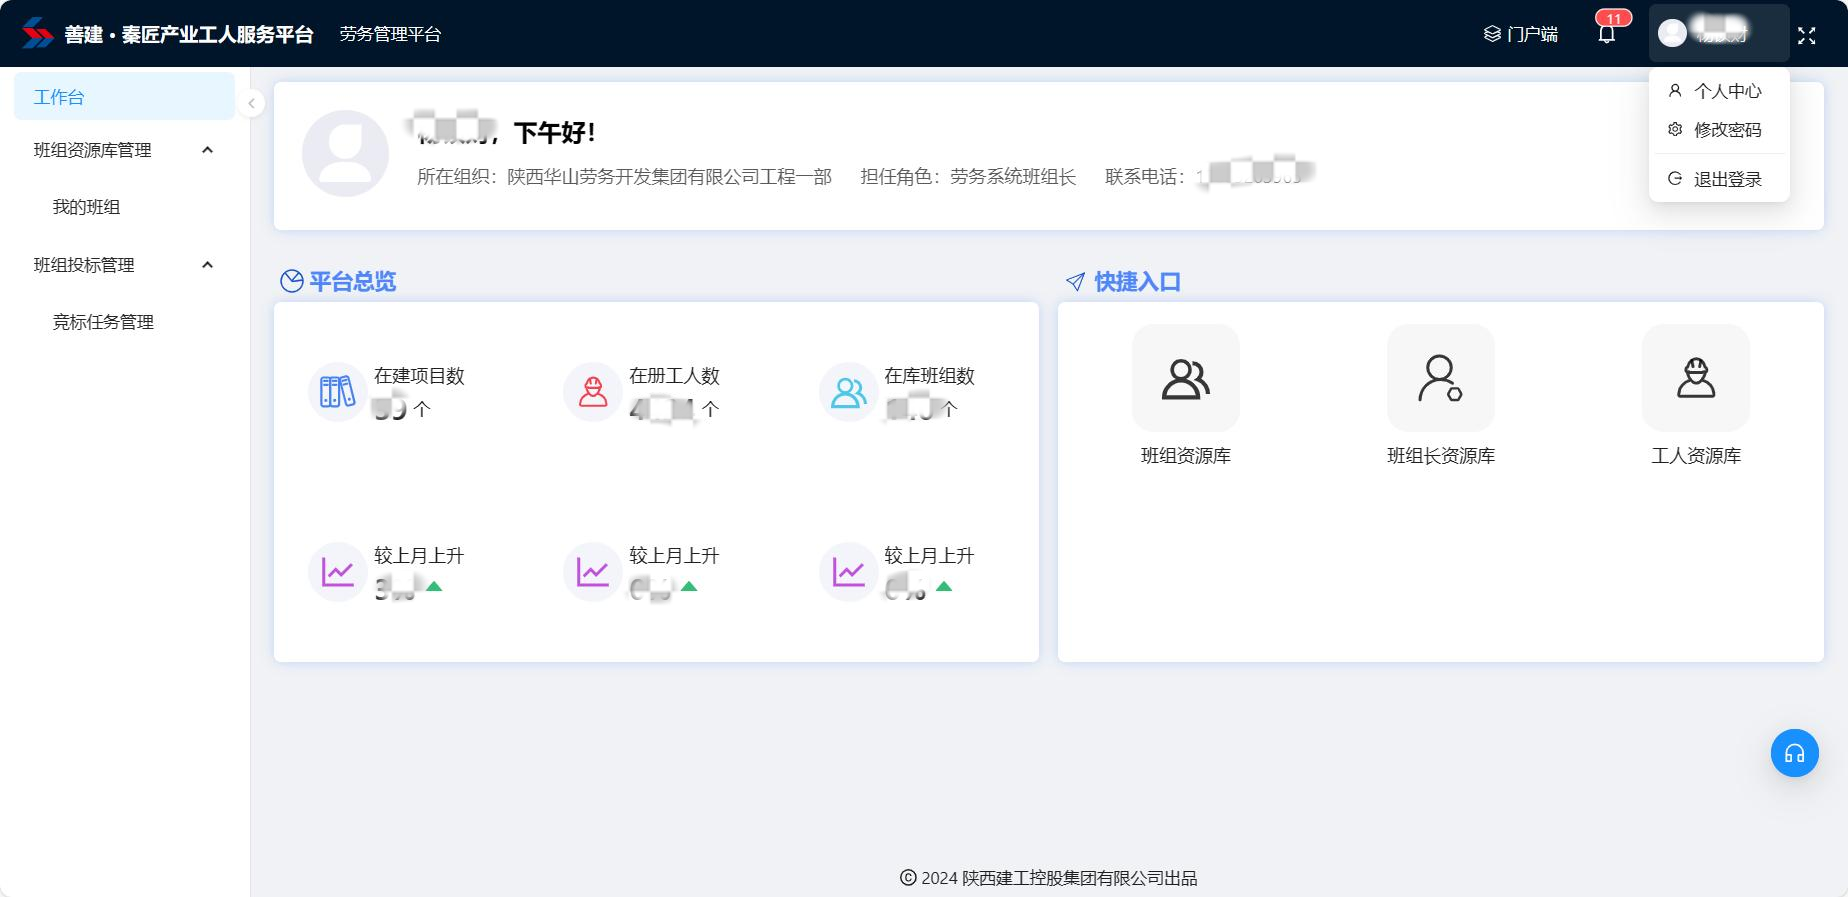Screen dimensions: 1848x897
Task: Open the user account dropdown
Action: point(1717,34)
